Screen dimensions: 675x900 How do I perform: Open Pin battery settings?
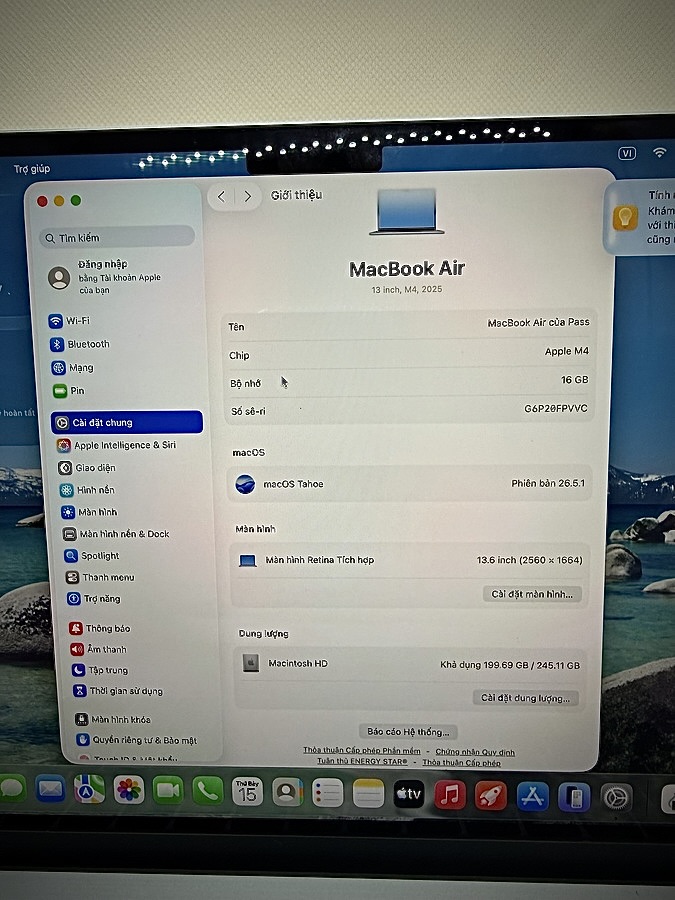point(69,390)
